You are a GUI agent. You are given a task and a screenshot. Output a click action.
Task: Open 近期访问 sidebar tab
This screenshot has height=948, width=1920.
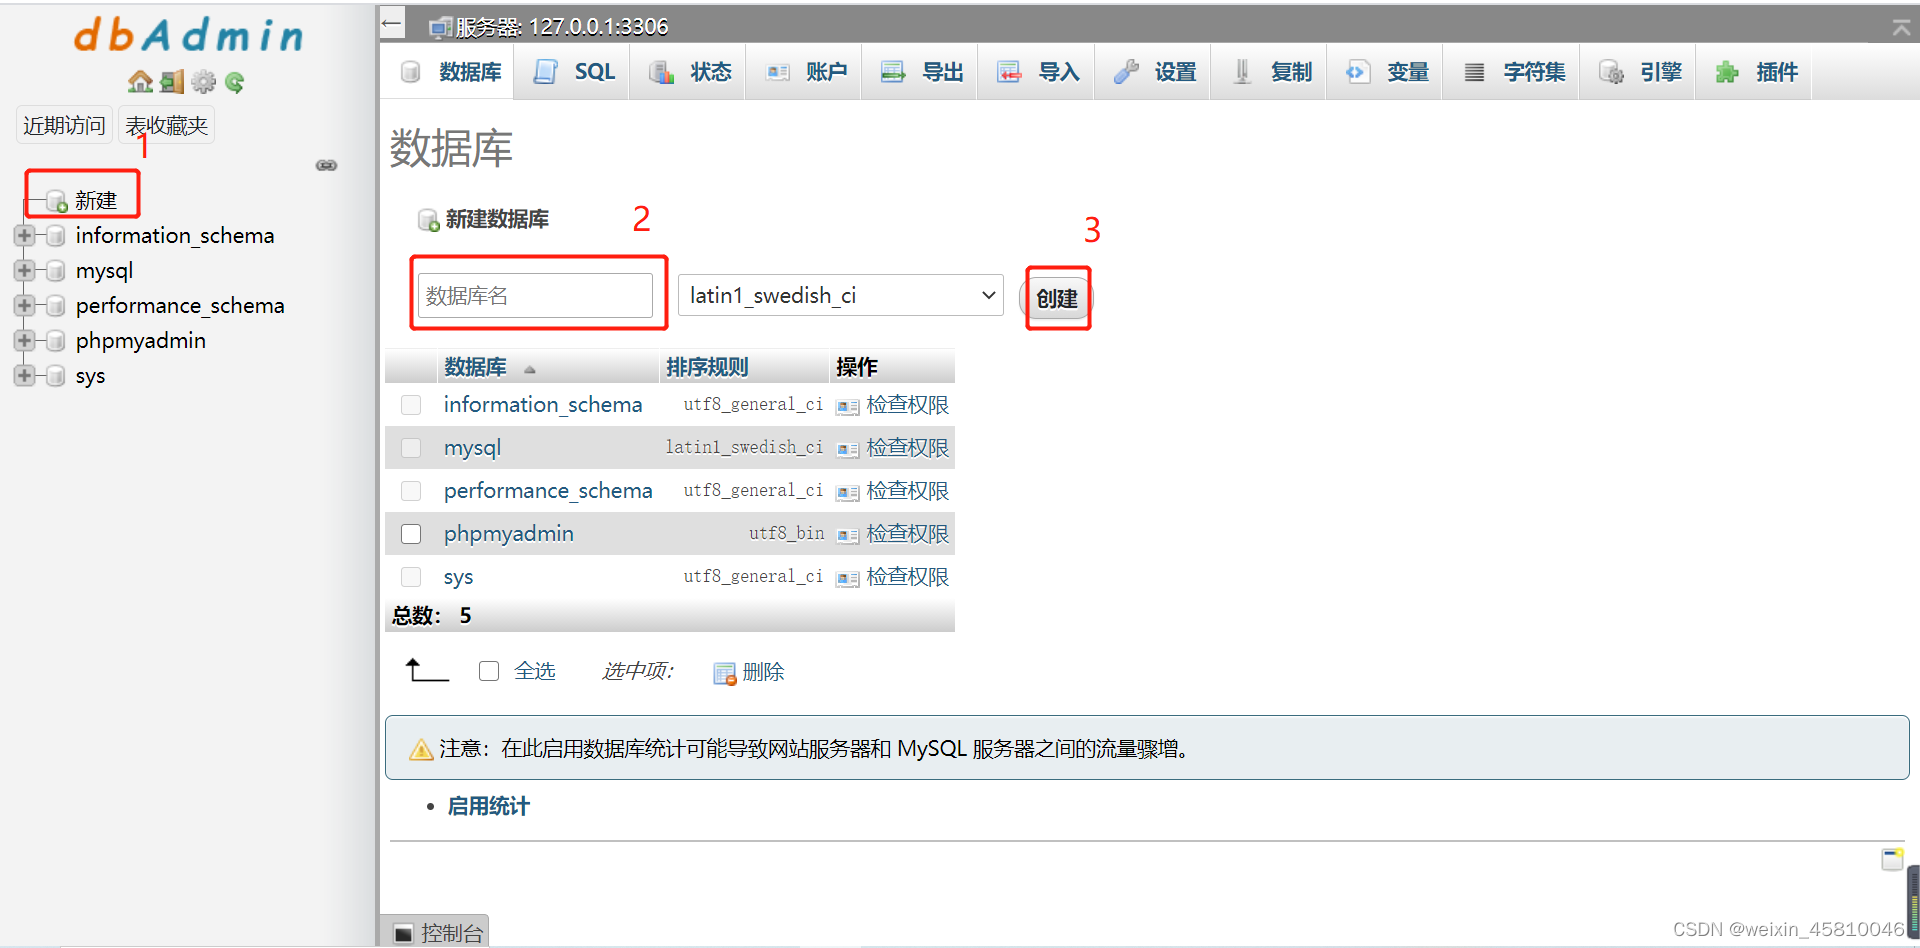point(64,125)
